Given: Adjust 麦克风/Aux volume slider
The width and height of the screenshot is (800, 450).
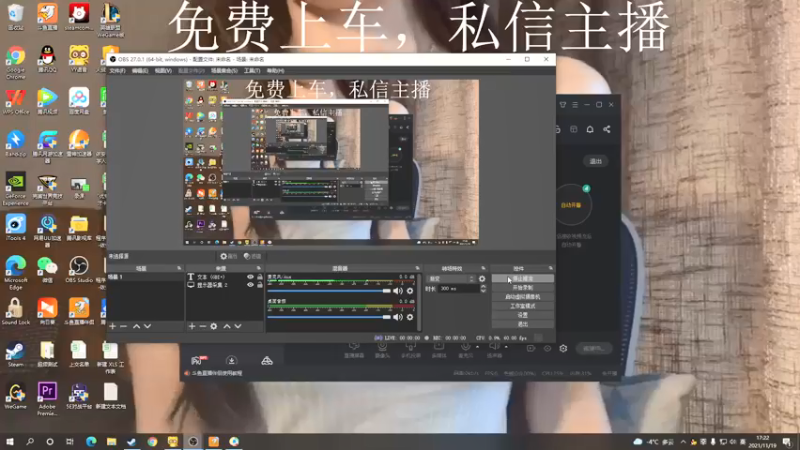Looking at the screenshot, I should (329, 291).
